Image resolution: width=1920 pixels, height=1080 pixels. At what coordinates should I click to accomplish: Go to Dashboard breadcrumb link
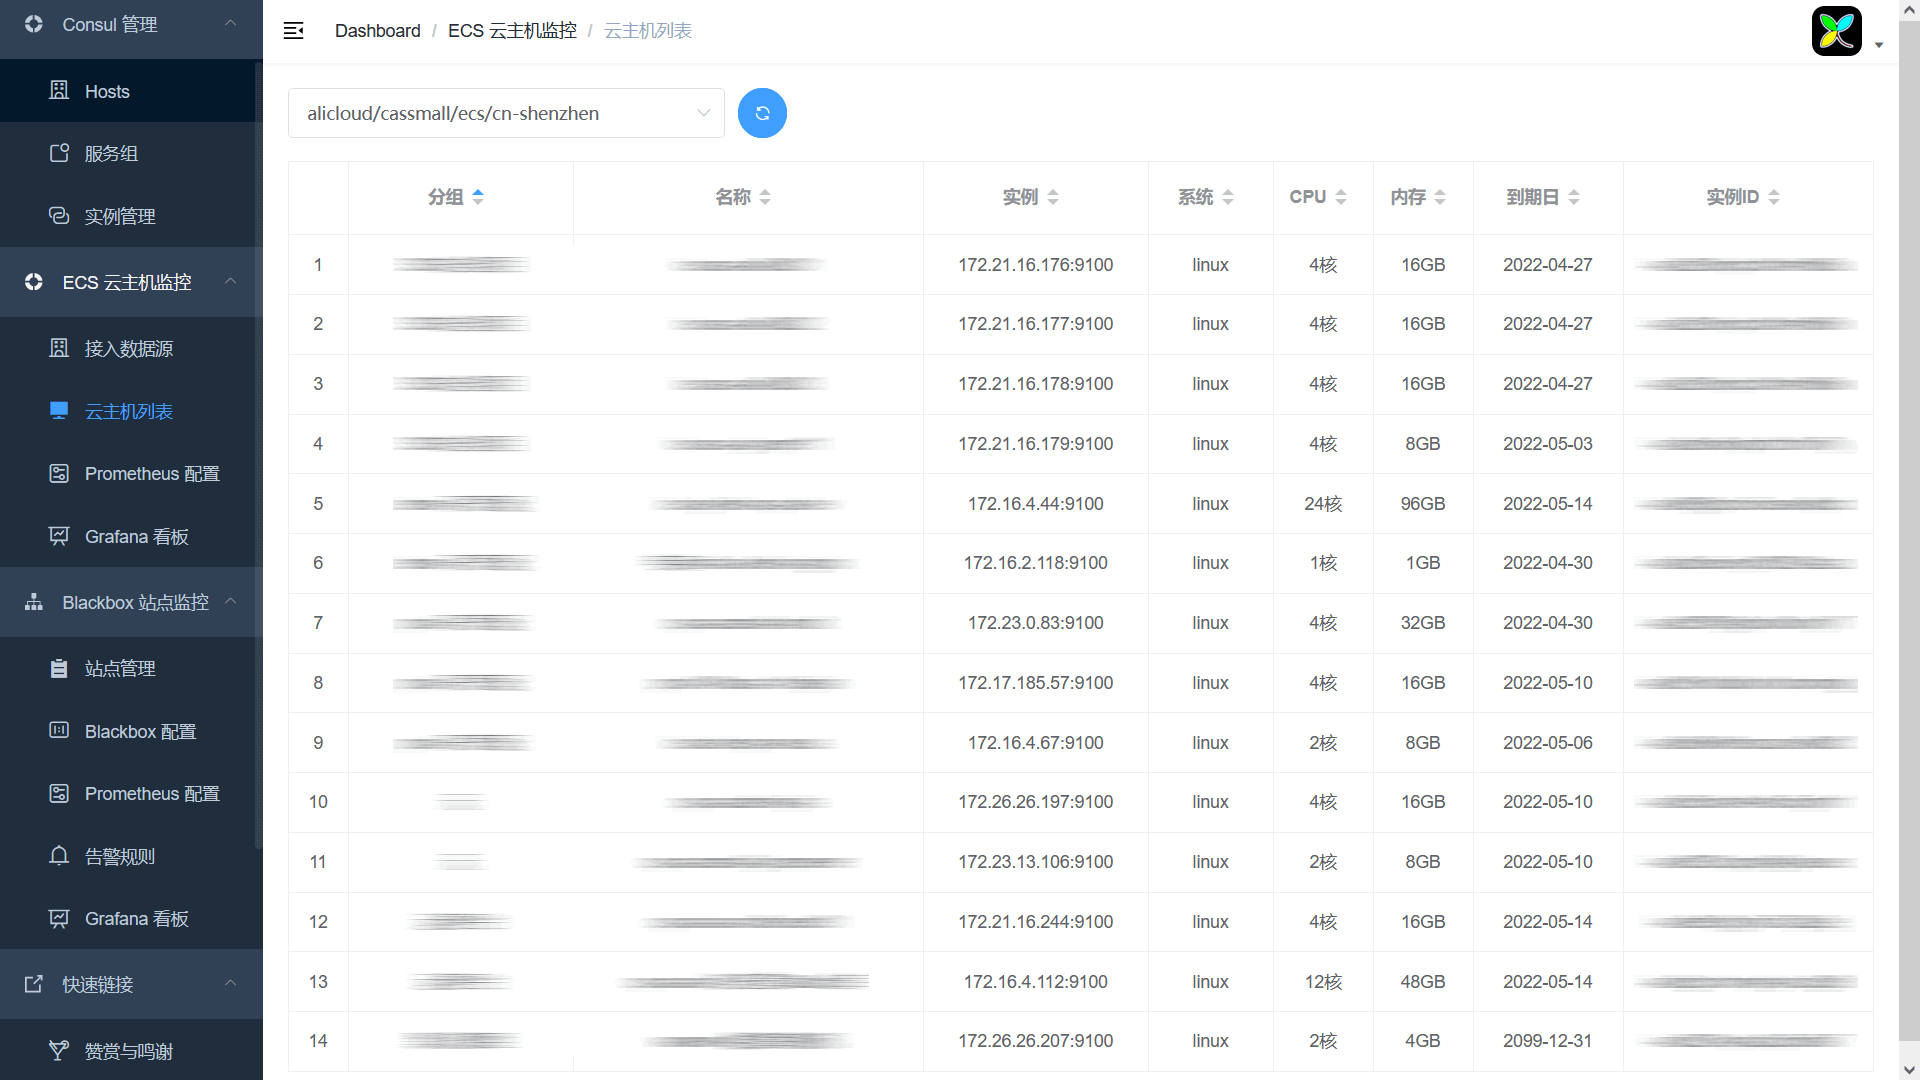coord(377,31)
